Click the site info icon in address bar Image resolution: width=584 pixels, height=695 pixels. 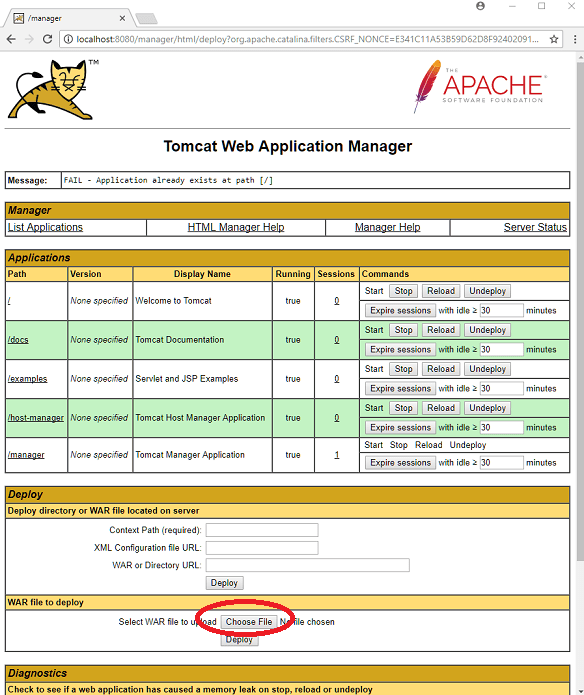[68, 39]
